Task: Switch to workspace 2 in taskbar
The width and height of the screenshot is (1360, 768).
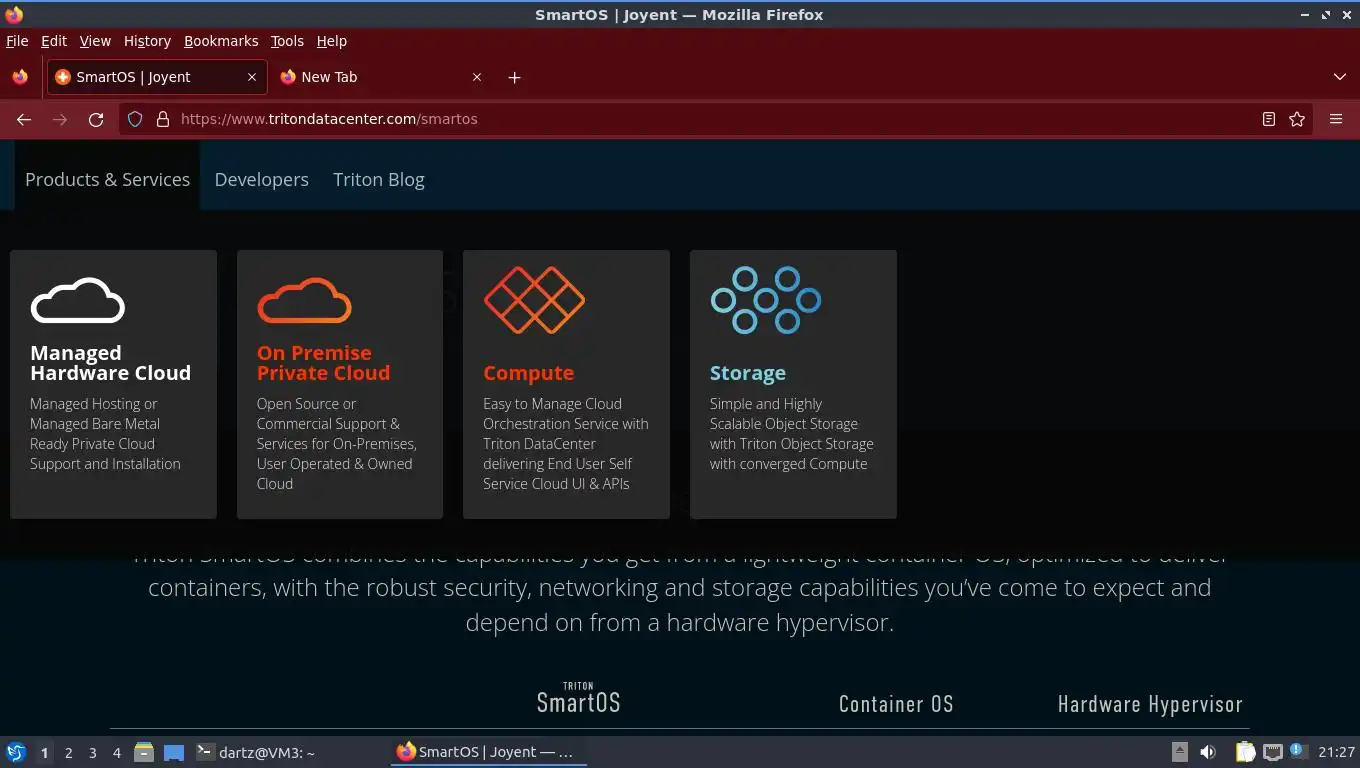Action: coord(68,753)
